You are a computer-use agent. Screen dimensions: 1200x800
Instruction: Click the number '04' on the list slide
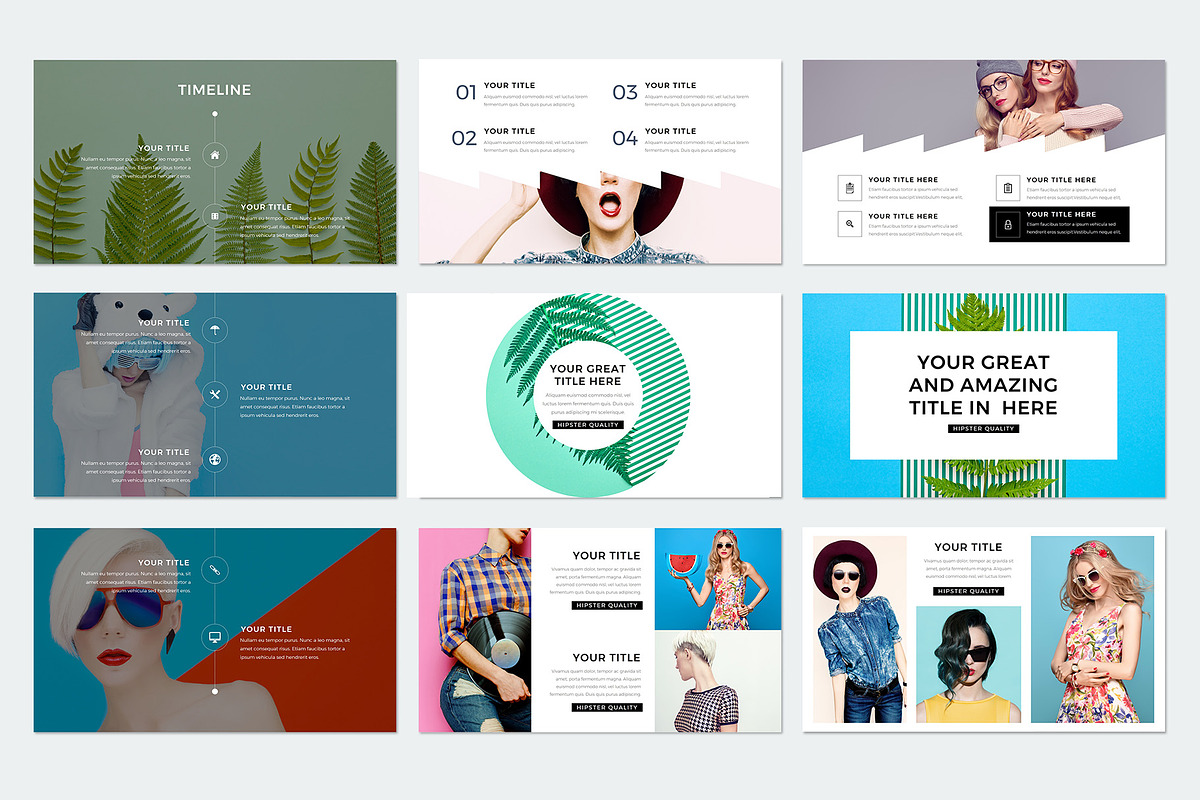[x=625, y=139]
